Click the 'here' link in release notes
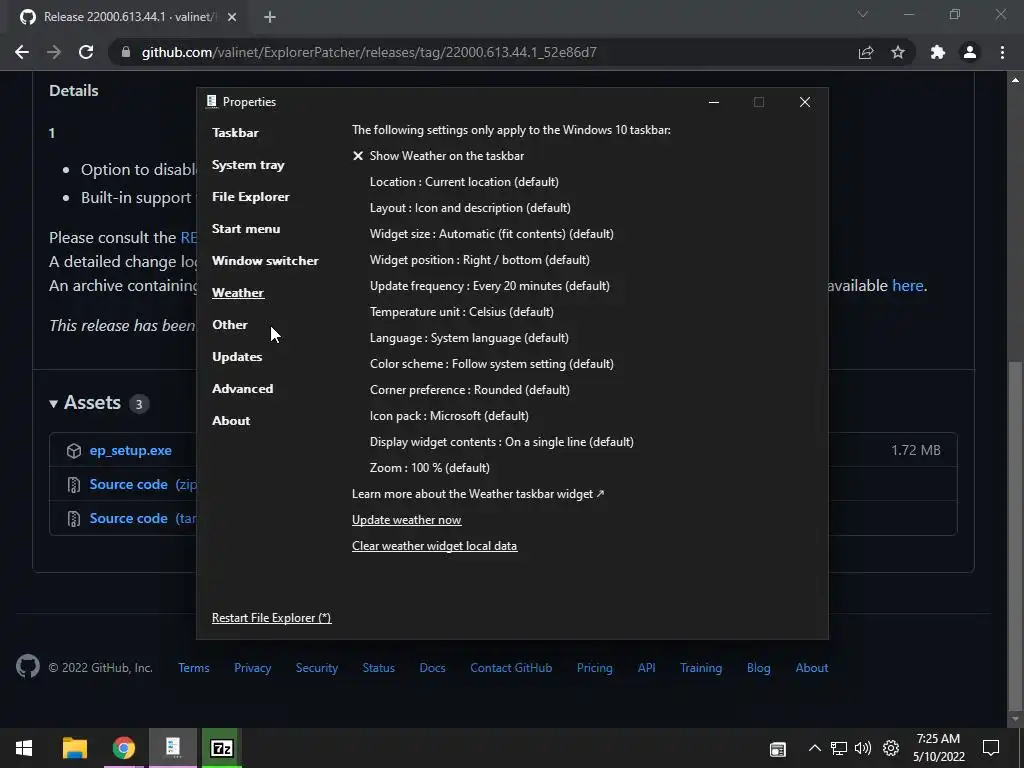 907,285
